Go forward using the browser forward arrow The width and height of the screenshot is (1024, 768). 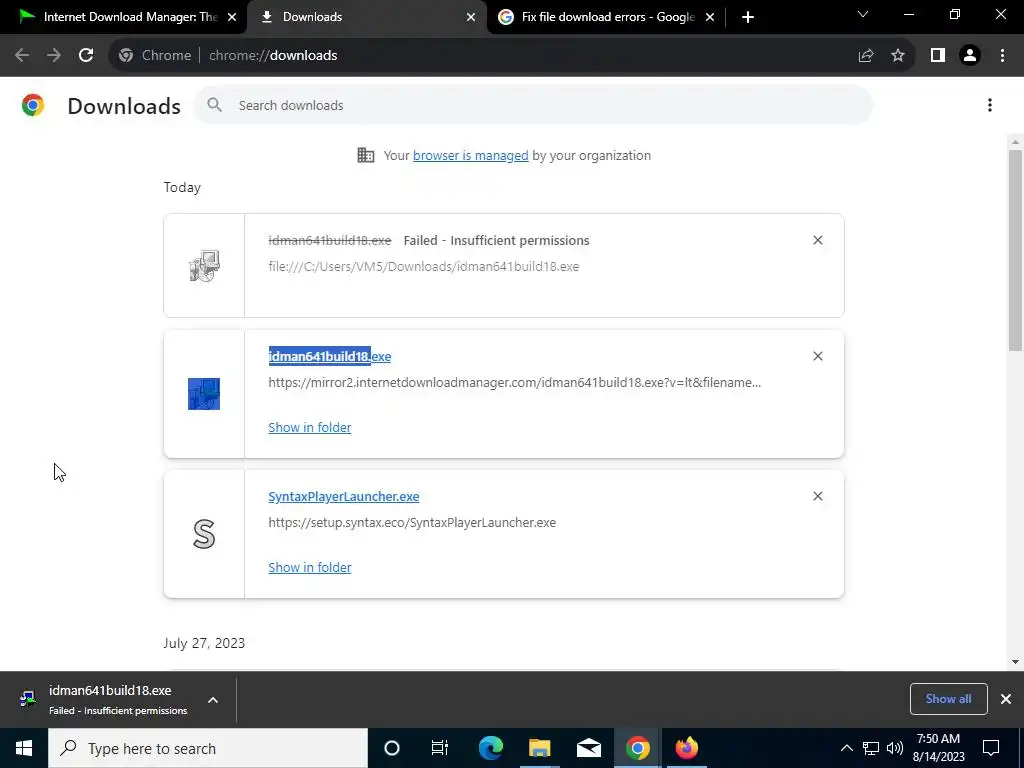(54, 56)
